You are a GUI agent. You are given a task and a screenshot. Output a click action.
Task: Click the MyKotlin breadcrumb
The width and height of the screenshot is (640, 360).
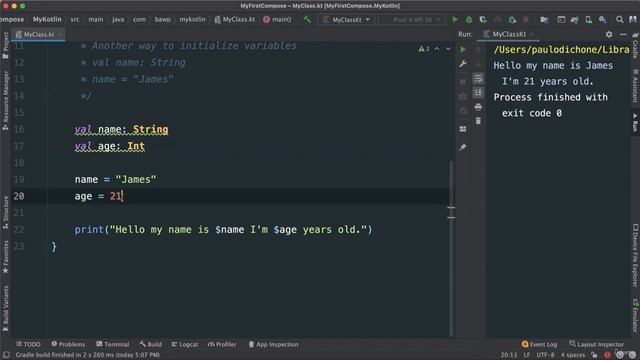(x=47, y=19)
